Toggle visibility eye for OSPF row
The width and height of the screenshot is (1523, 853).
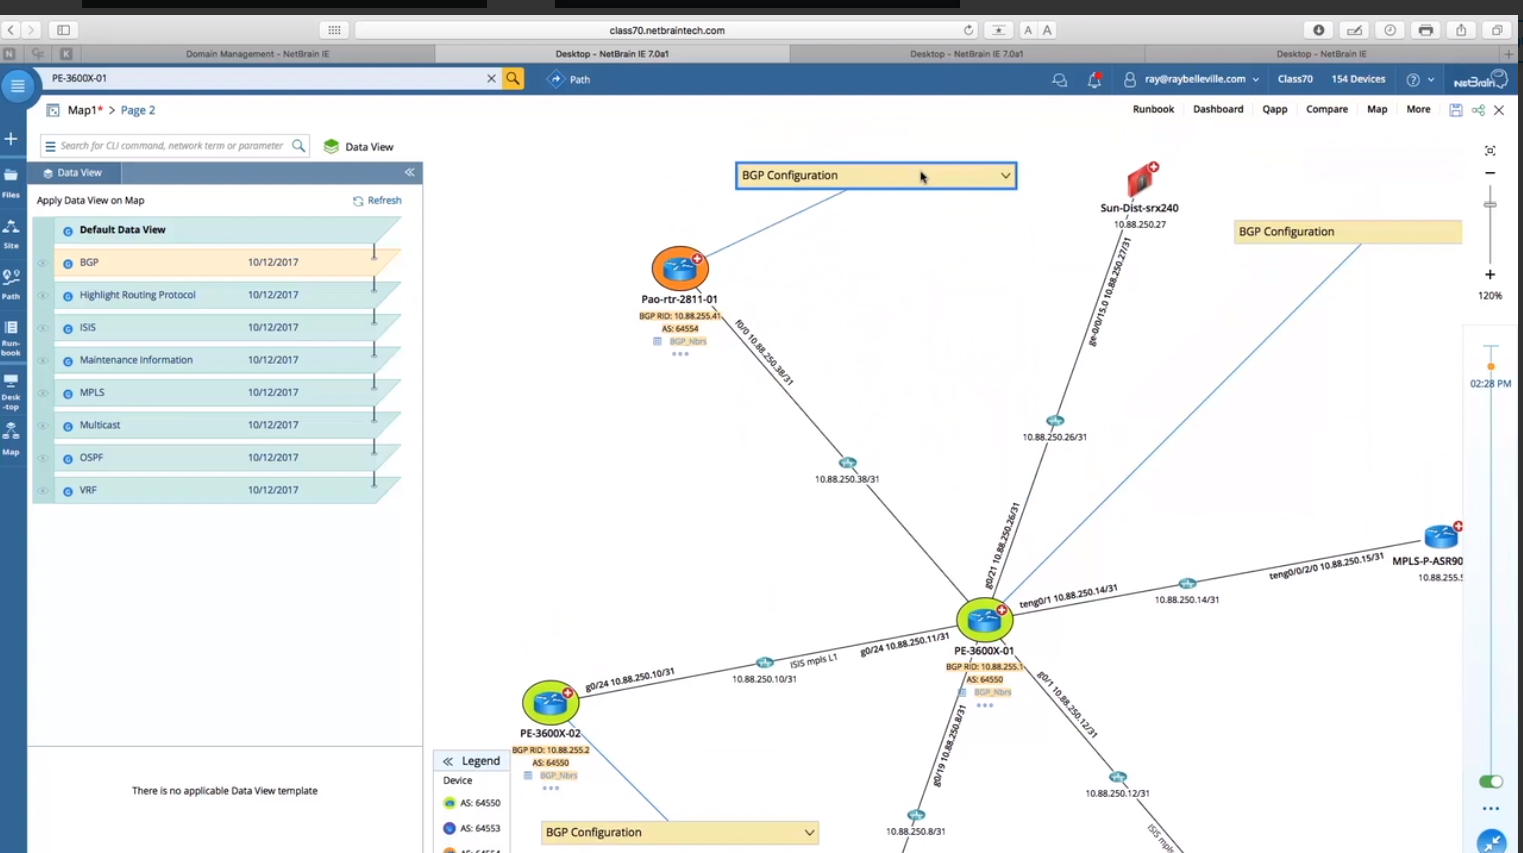43,458
